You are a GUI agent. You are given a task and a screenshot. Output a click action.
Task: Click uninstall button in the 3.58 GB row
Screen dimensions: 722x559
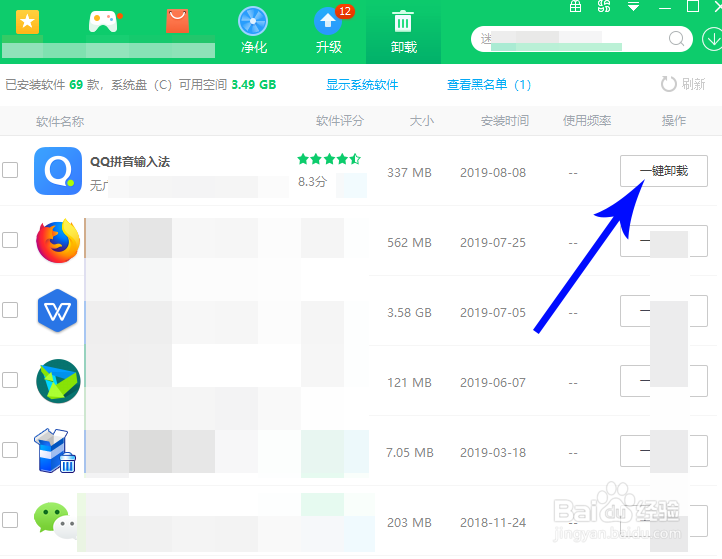click(664, 311)
